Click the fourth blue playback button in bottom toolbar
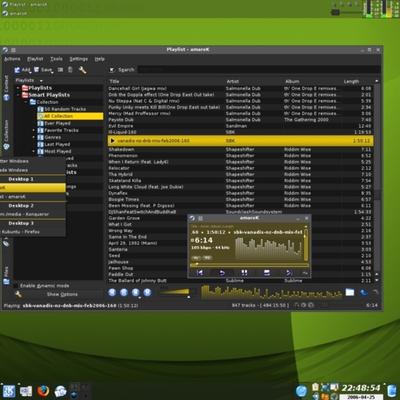 click(147, 293)
